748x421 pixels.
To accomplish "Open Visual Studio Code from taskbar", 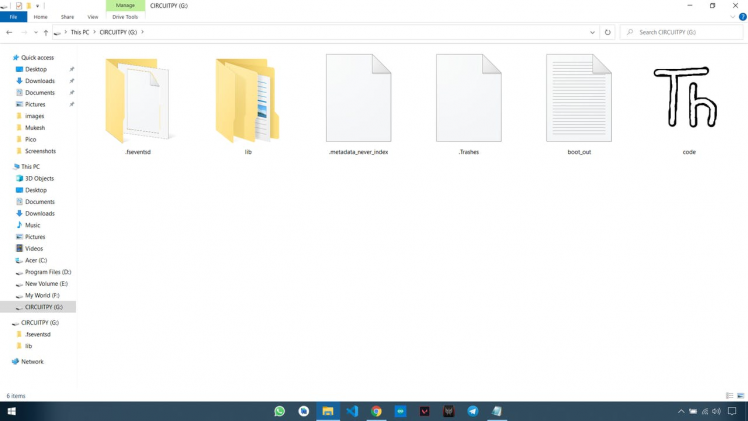I will point(352,411).
